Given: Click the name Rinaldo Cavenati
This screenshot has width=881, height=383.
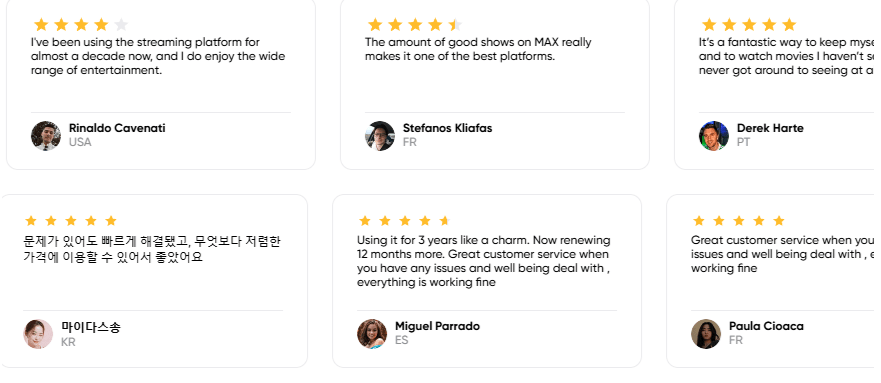Looking at the screenshot, I should click(117, 128).
